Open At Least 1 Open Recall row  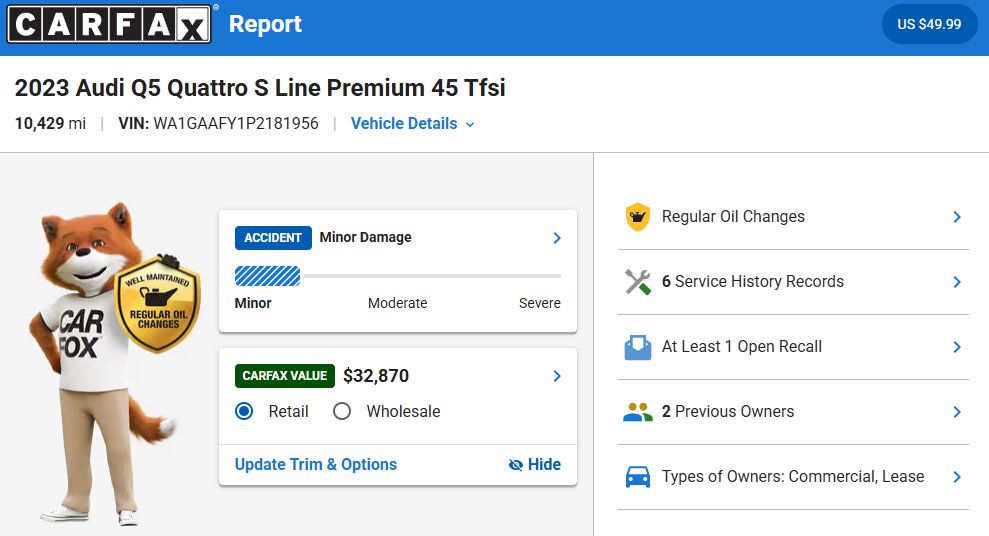(793, 347)
